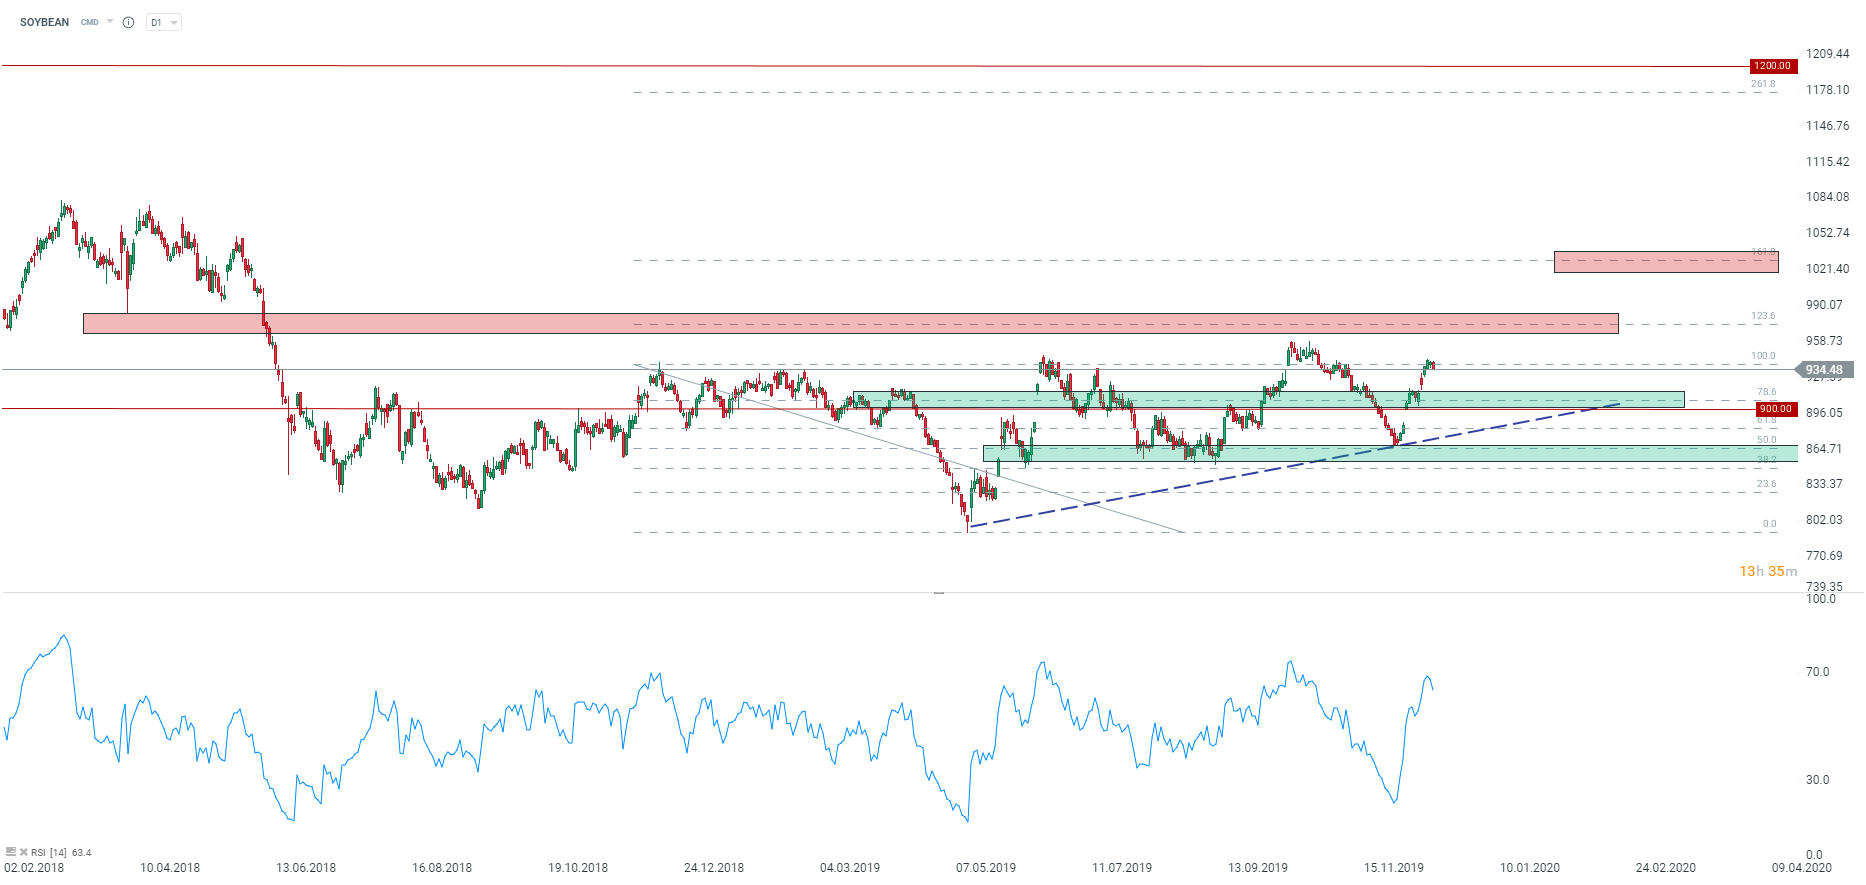Click the 864.71 price axis label

(1824, 449)
